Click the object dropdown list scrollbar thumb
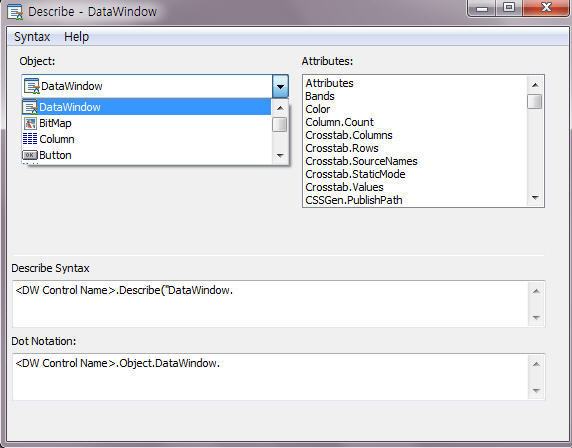Screen dimensions: 572x448 (280, 124)
